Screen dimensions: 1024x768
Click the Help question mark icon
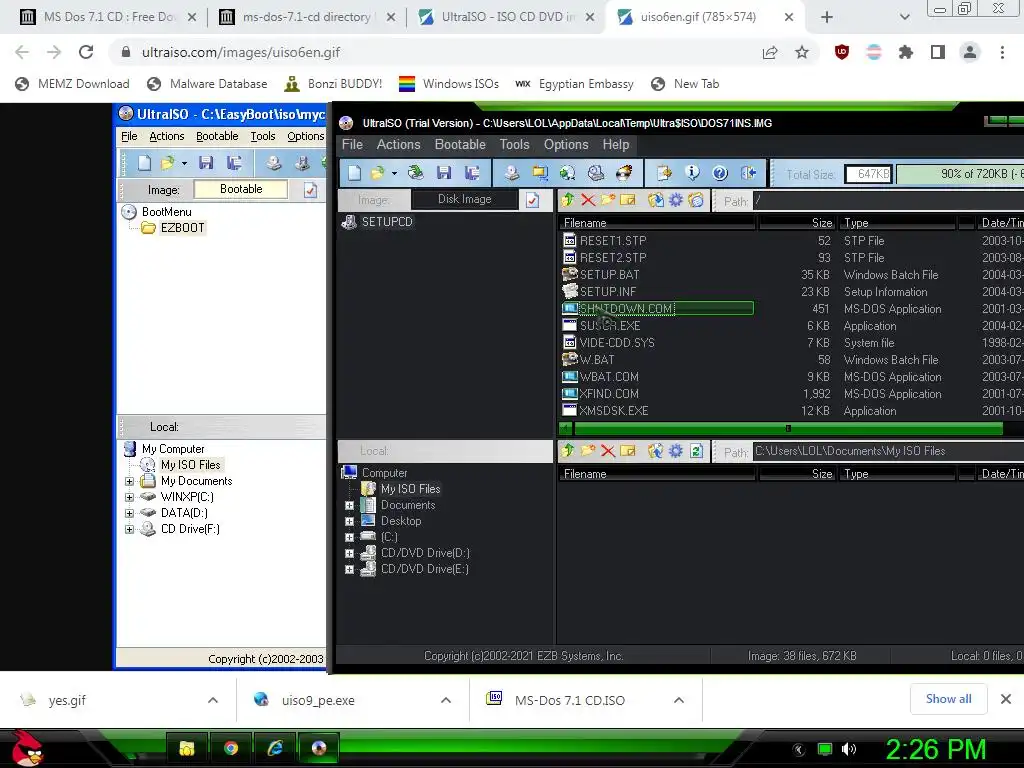pyautogui.click(x=720, y=173)
